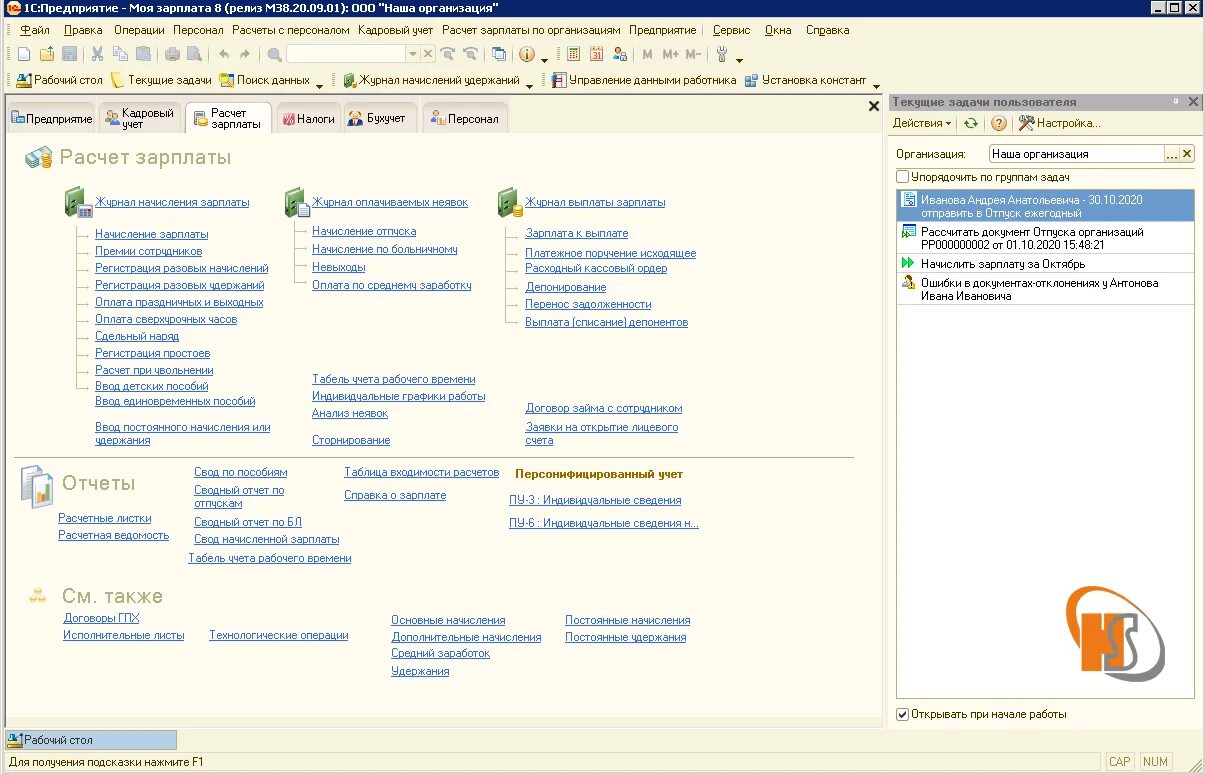Click the wrench tools toolbar icon

[x=722, y=54]
